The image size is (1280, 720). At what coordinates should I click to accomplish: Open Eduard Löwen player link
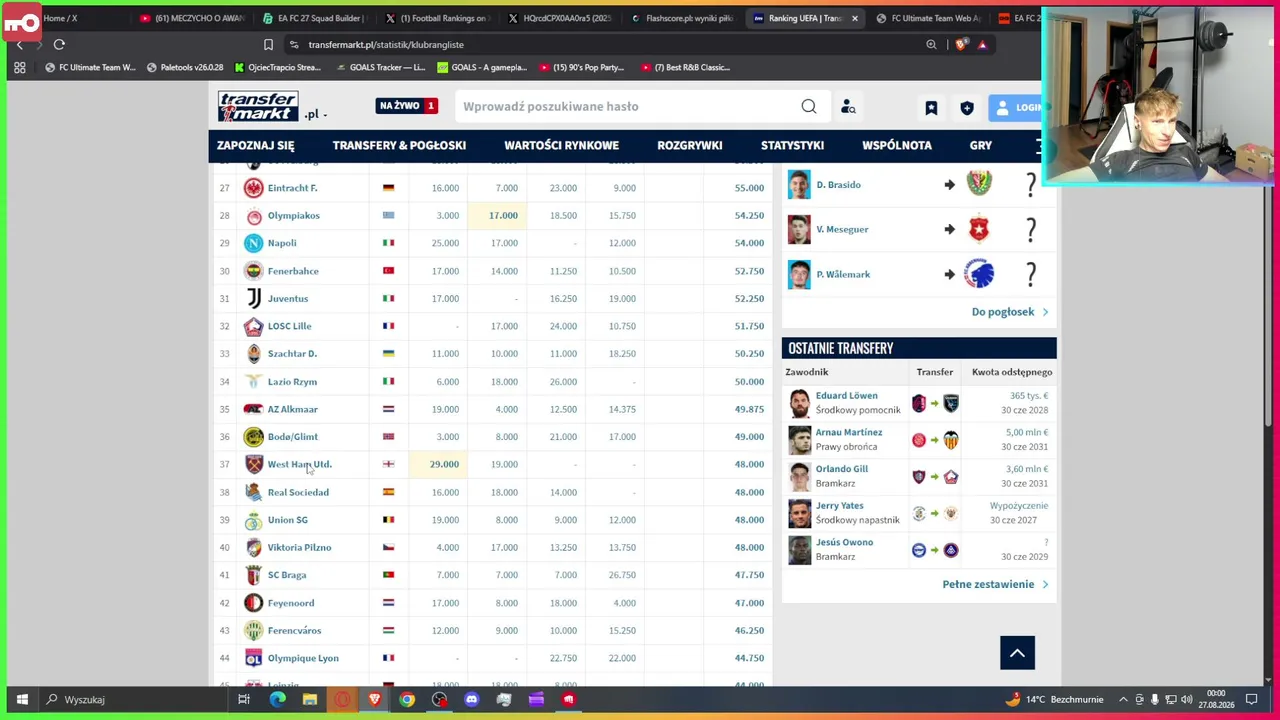(x=846, y=396)
